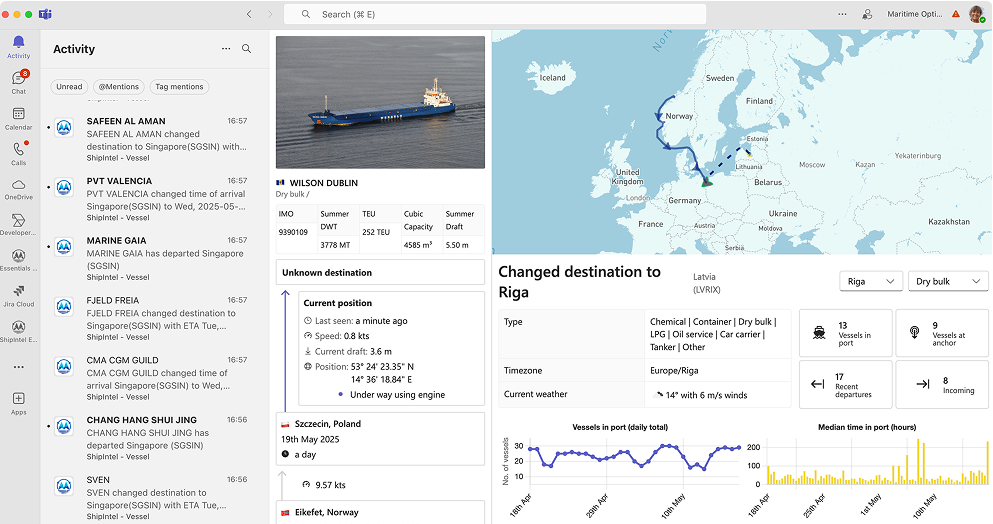Expand the Dry bulk type dropdown
Screen dimensions: 993x524
(947, 282)
